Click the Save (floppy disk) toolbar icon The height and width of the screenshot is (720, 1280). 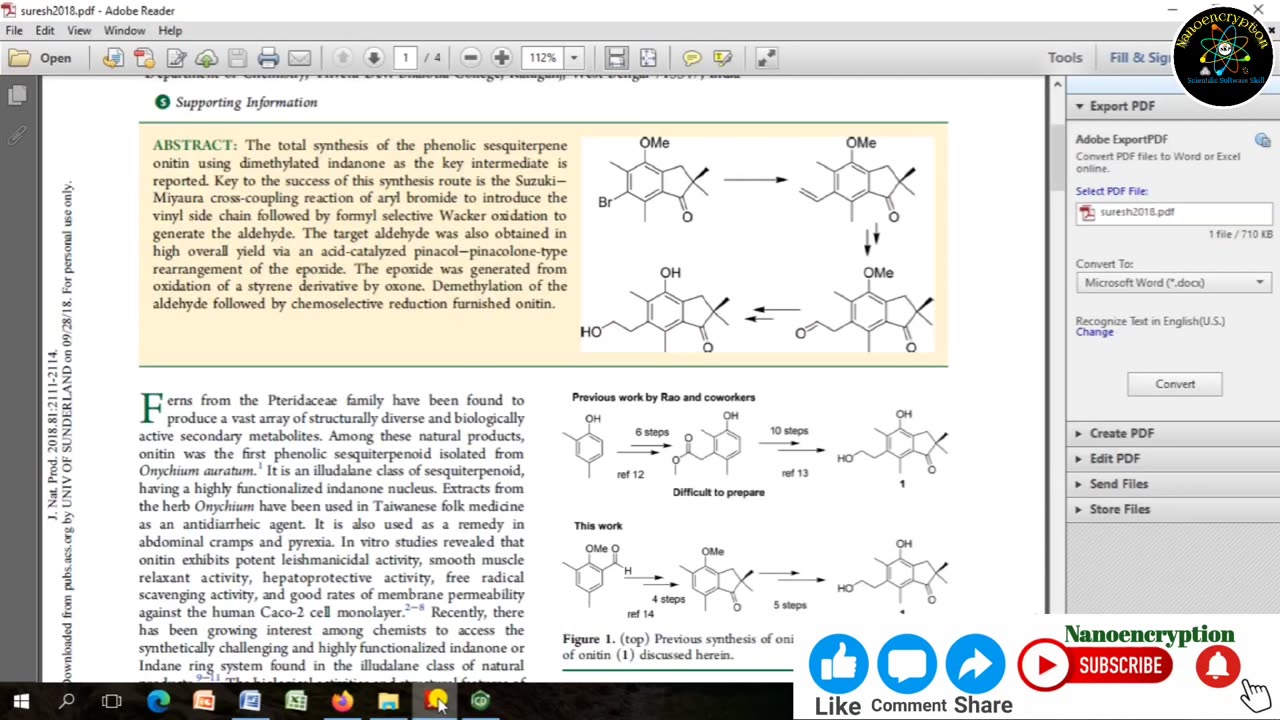pos(237,58)
